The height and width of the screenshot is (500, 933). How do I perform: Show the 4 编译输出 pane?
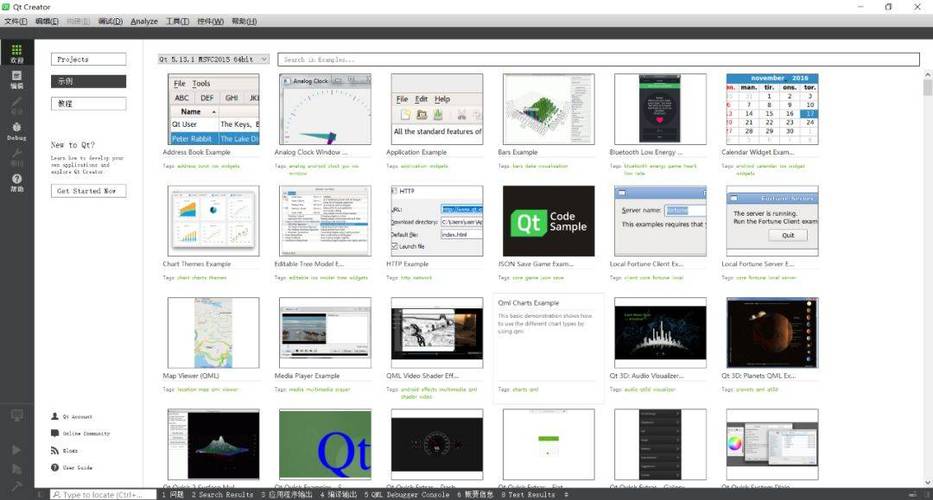(338, 495)
